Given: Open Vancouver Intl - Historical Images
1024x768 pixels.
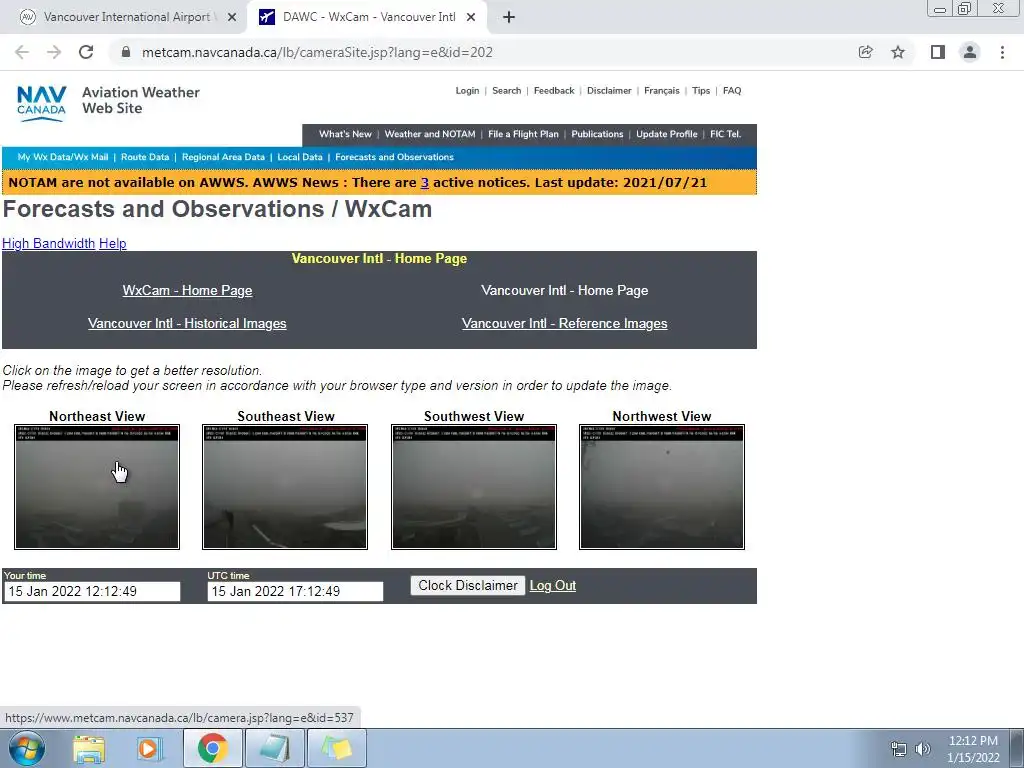Looking at the screenshot, I should coord(187,324).
